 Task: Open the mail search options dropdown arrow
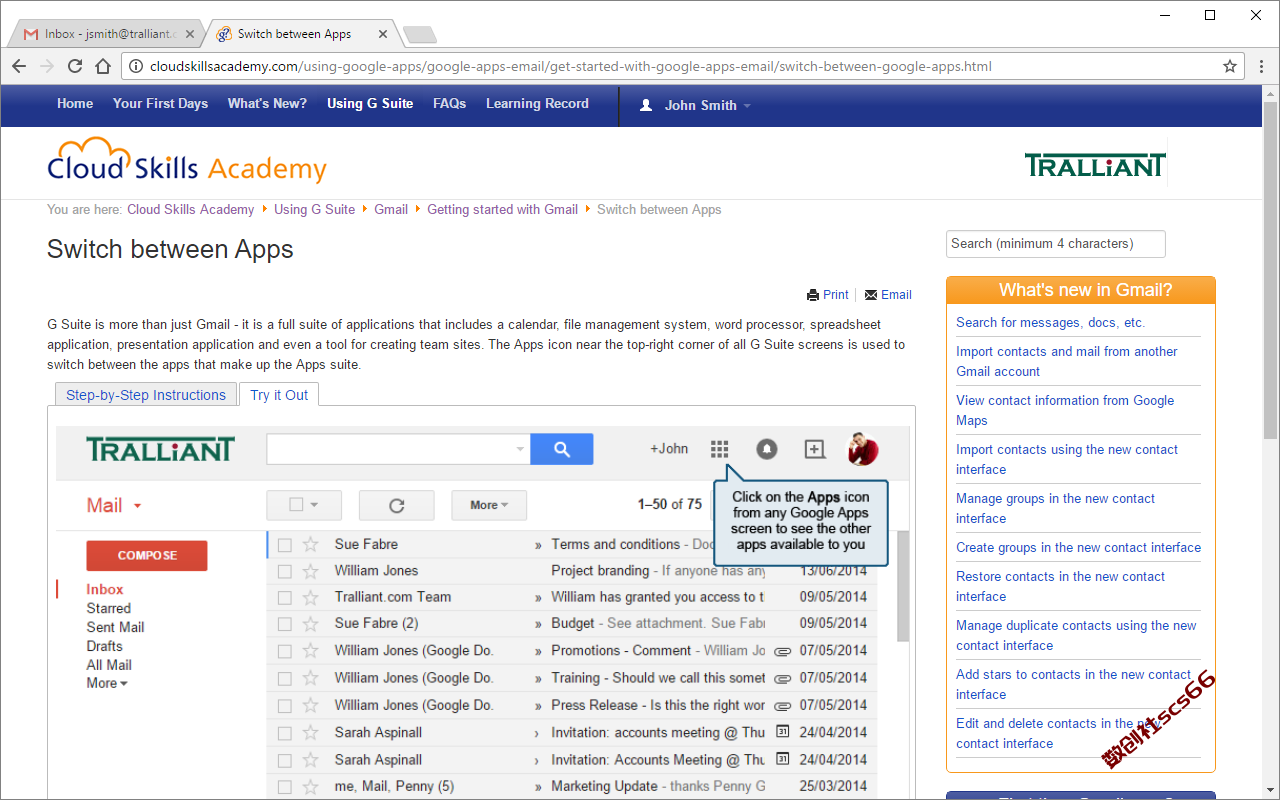coord(520,449)
